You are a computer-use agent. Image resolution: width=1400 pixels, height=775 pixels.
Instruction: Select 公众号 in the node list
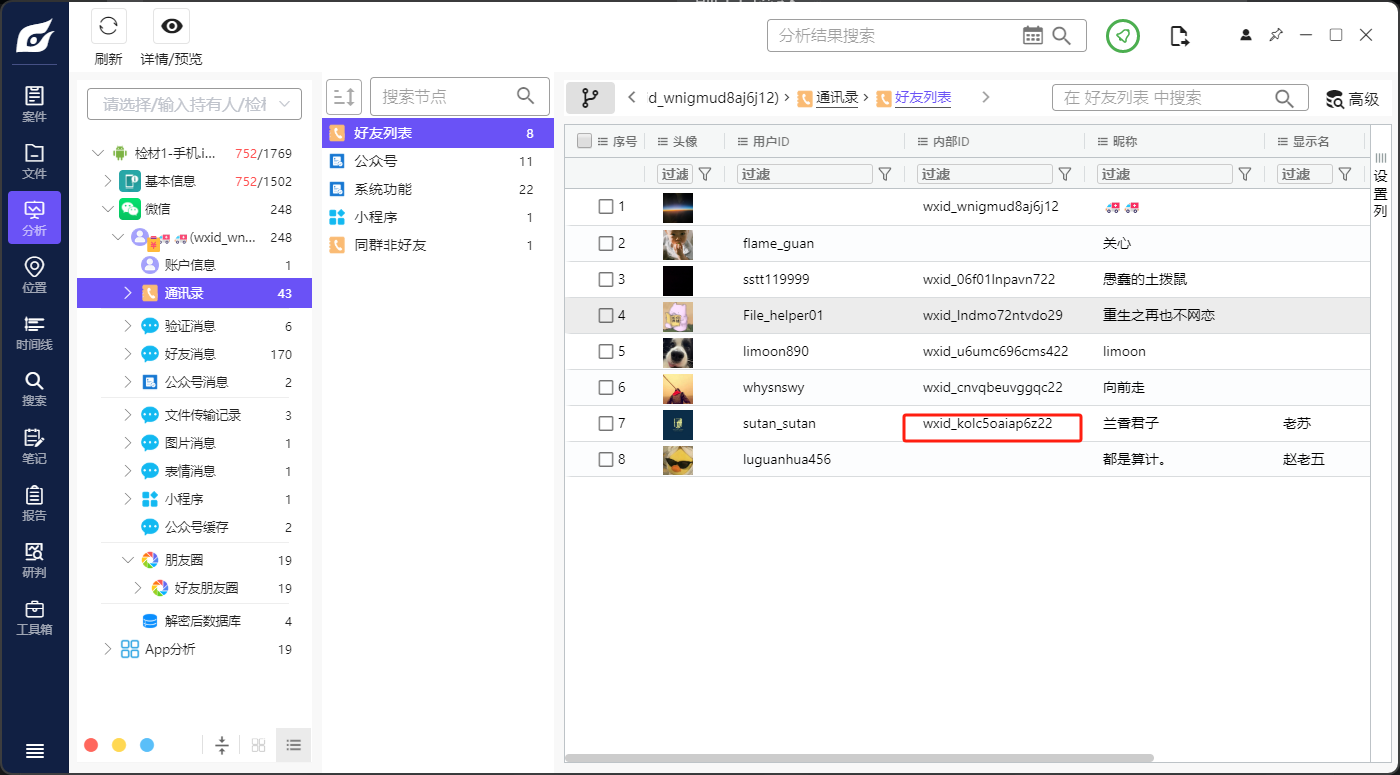(x=375, y=161)
